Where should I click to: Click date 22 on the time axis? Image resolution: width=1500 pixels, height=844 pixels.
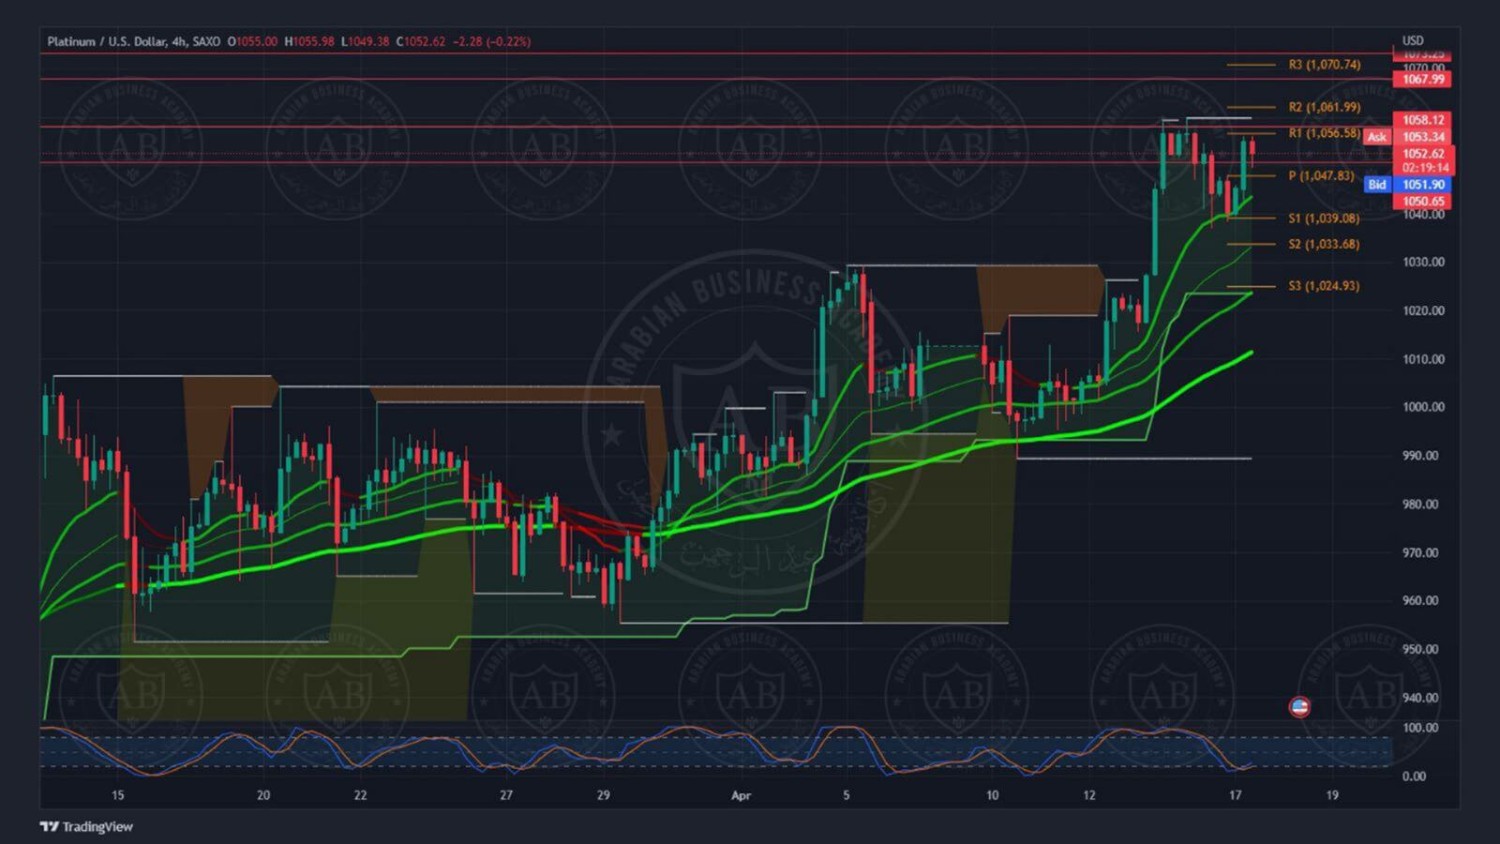coord(360,796)
